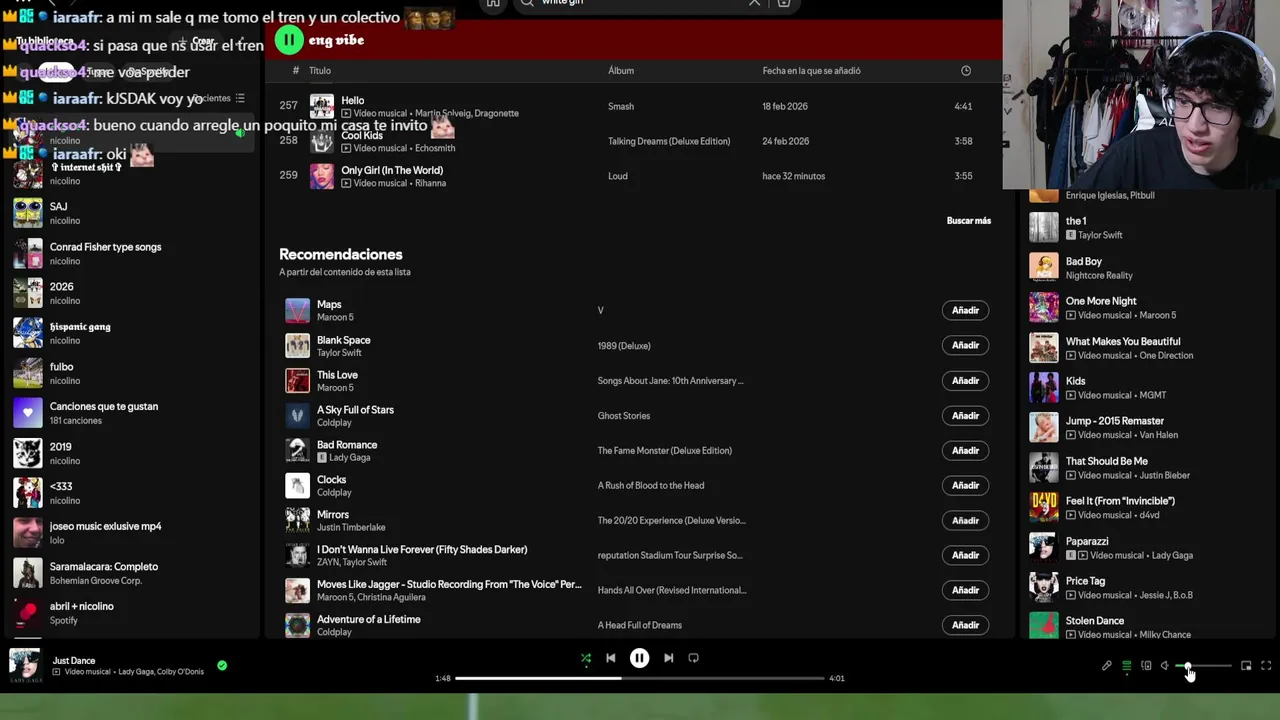1280x720 pixels.
Task: Sort by the Álbum column header
Action: tap(621, 71)
